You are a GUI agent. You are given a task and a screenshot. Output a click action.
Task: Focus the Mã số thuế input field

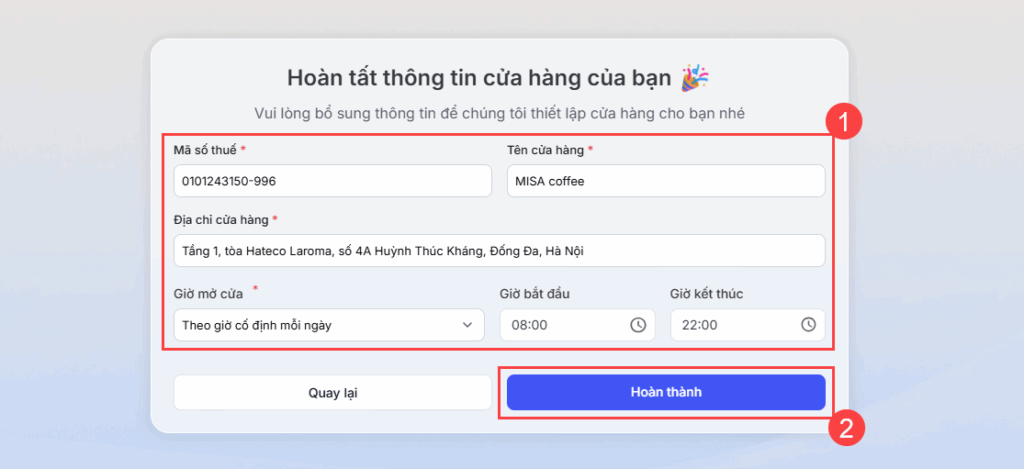332,181
